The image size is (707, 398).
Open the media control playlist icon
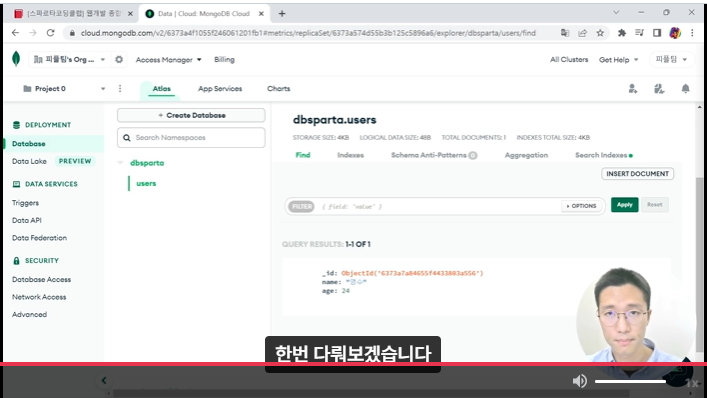point(639,33)
